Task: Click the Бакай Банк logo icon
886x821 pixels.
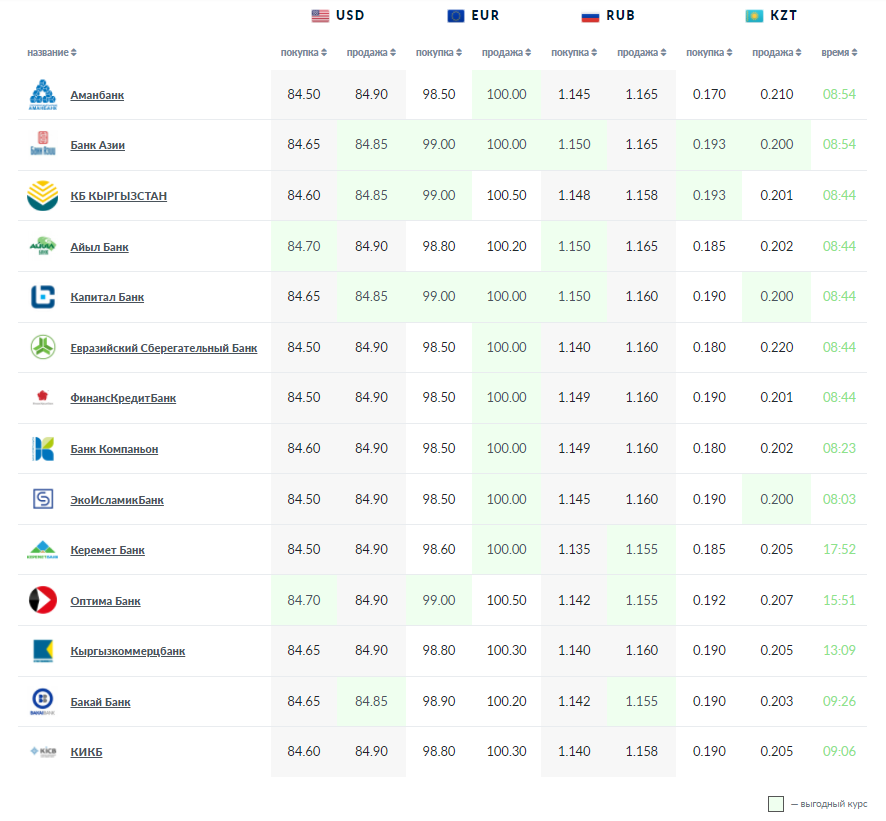Action: [x=43, y=702]
